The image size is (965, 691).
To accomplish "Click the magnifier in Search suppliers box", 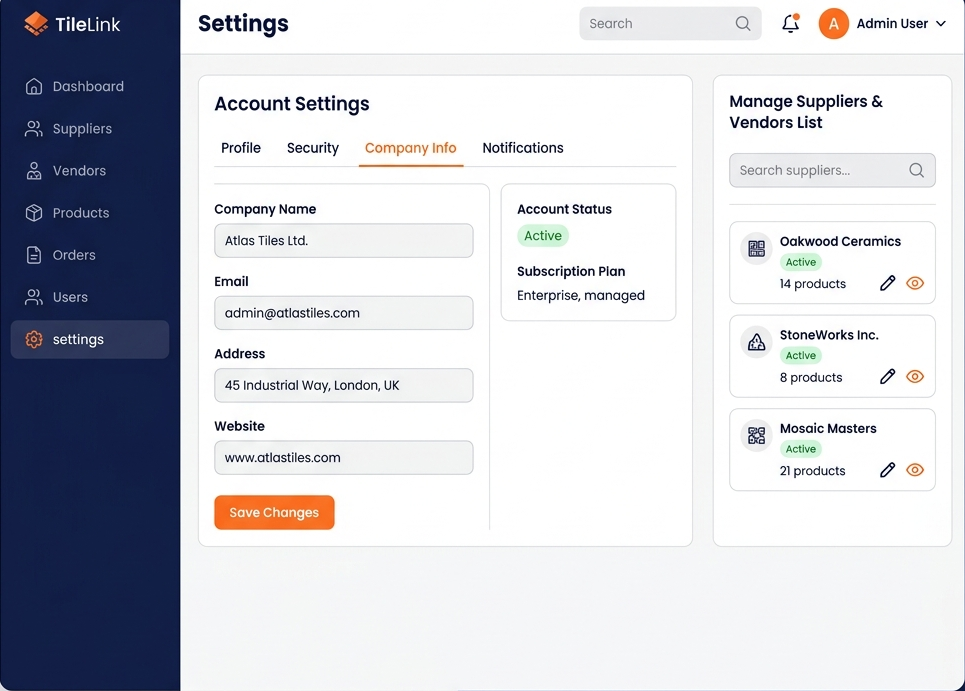I will [916, 170].
